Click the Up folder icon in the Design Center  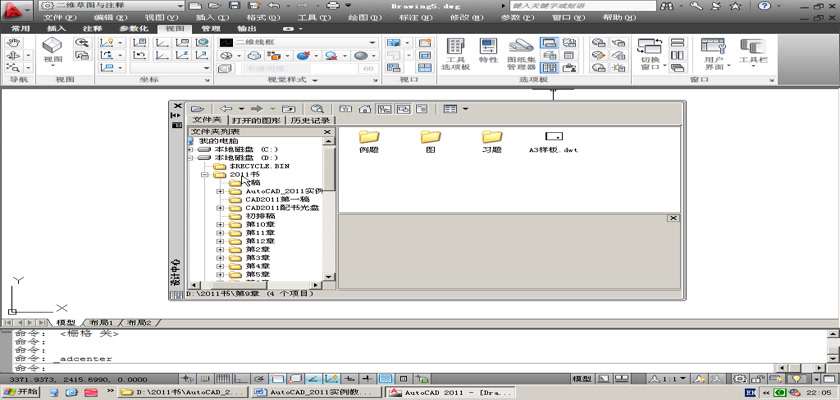tap(289, 109)
